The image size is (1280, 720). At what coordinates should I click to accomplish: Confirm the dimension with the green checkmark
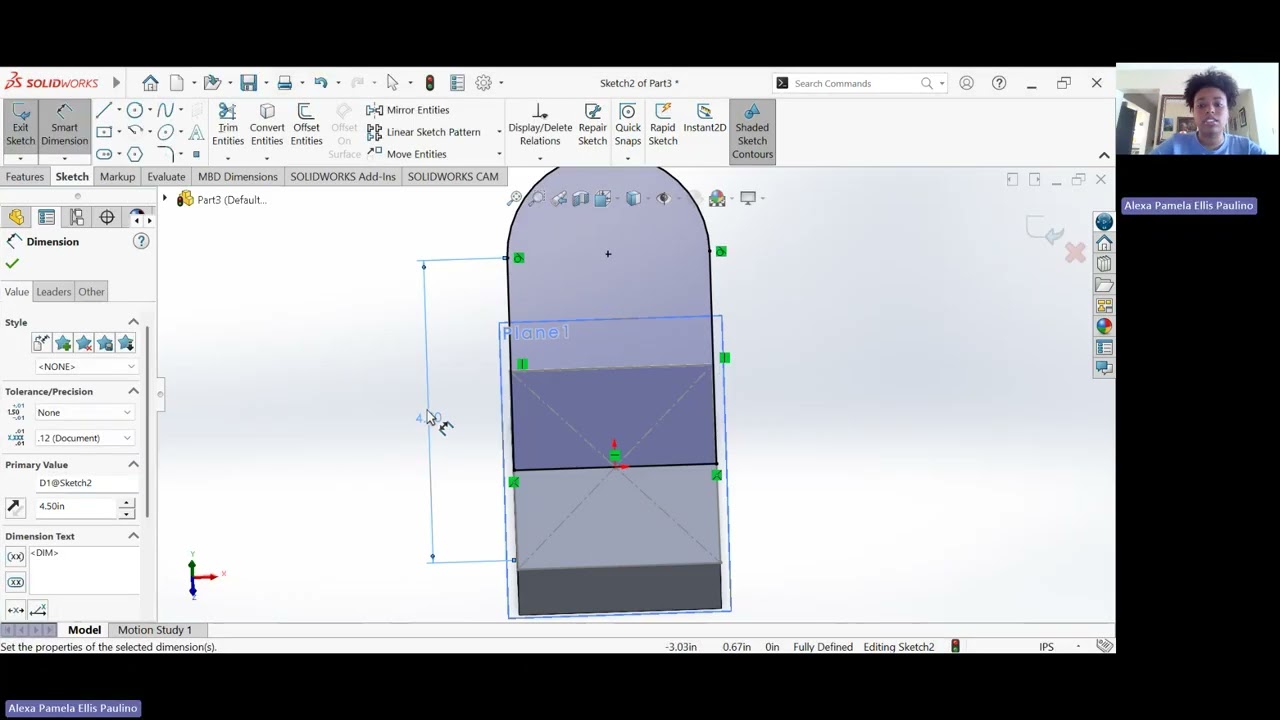pos(12,263)
